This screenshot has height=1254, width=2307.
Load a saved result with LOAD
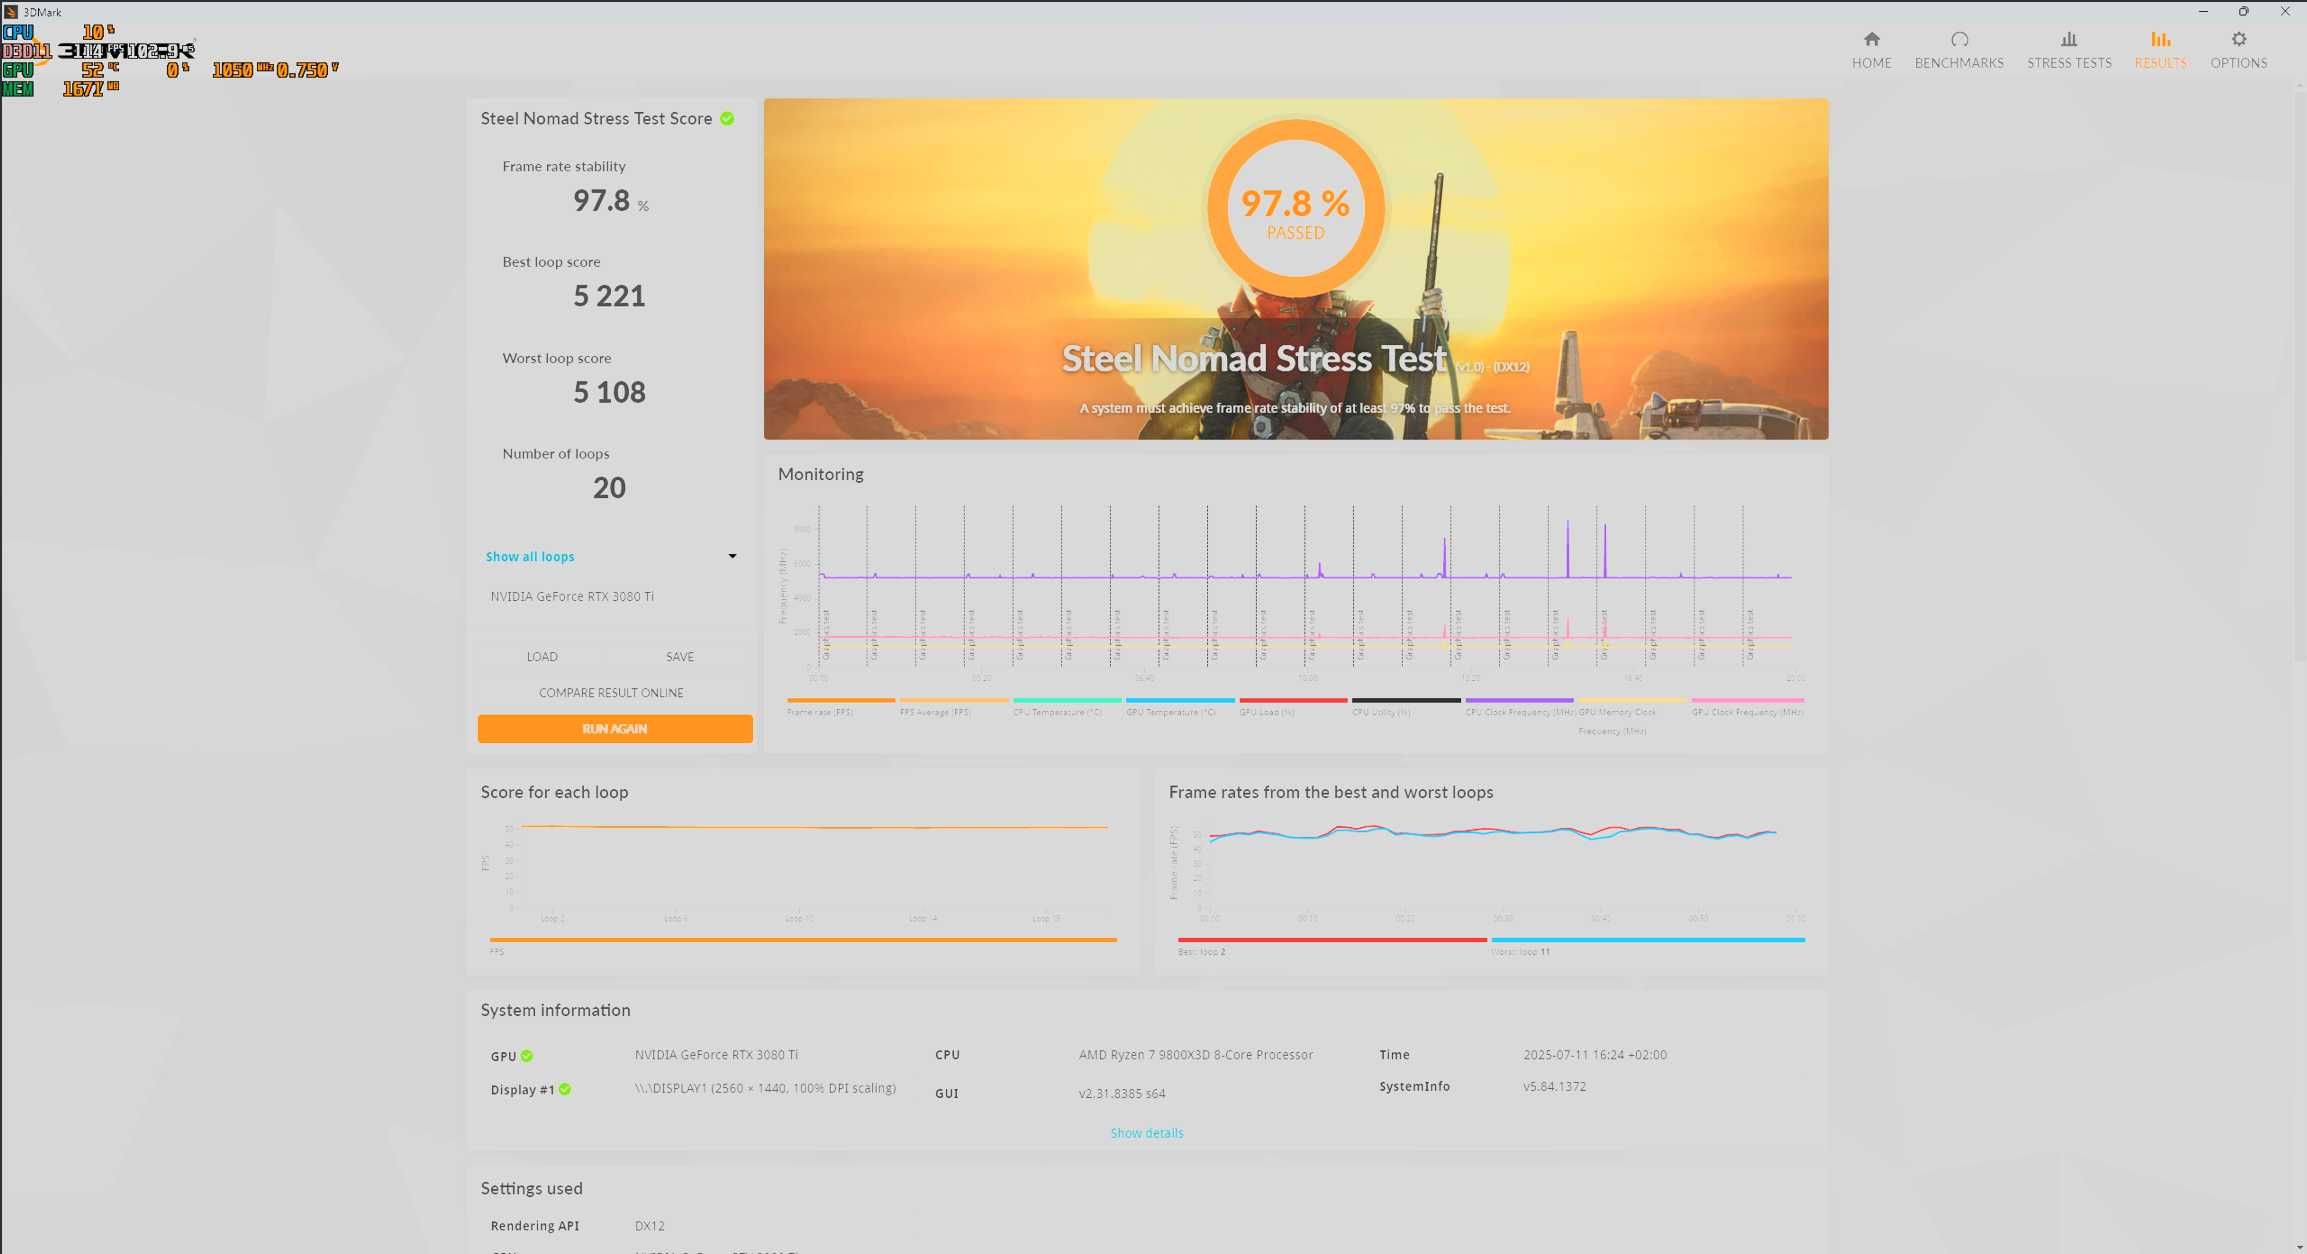(542, 656)
